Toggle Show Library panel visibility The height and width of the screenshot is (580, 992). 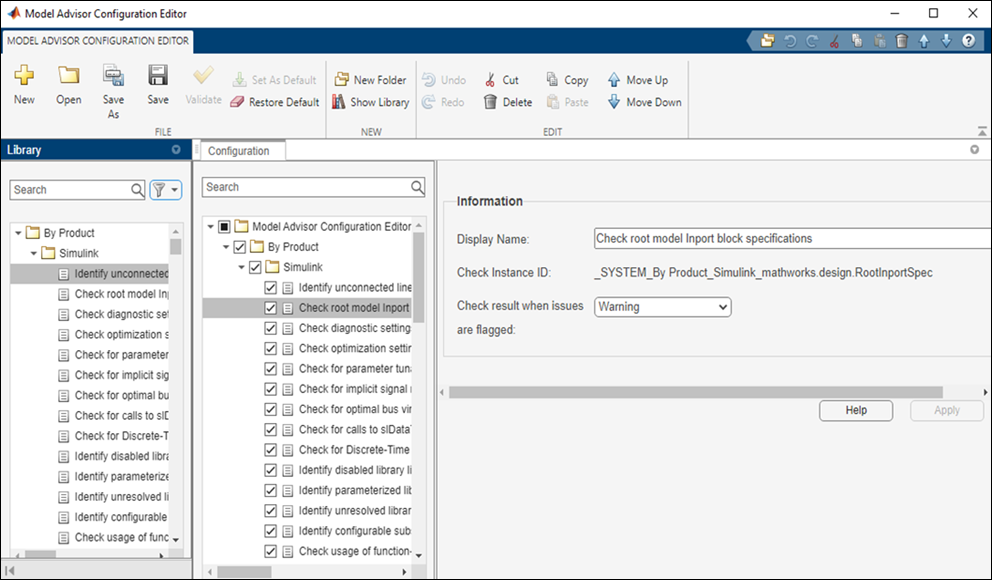click(370, 101)
